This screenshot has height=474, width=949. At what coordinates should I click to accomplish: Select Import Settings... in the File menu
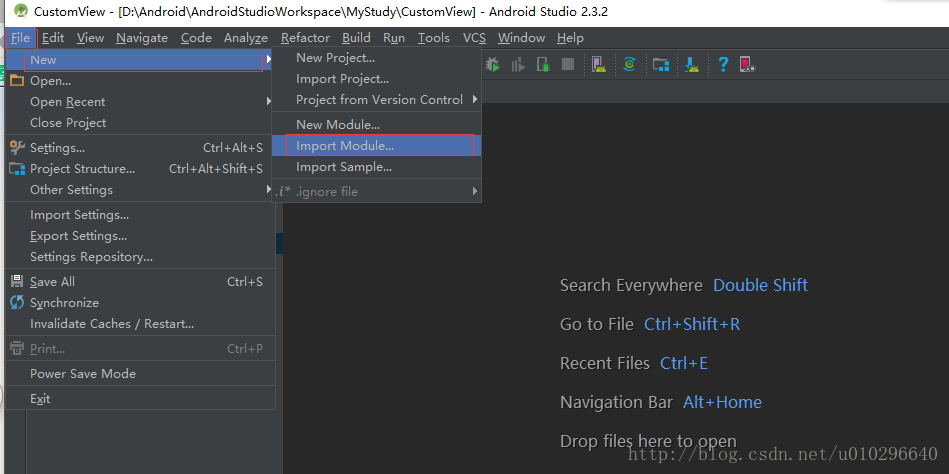point(140,215)
